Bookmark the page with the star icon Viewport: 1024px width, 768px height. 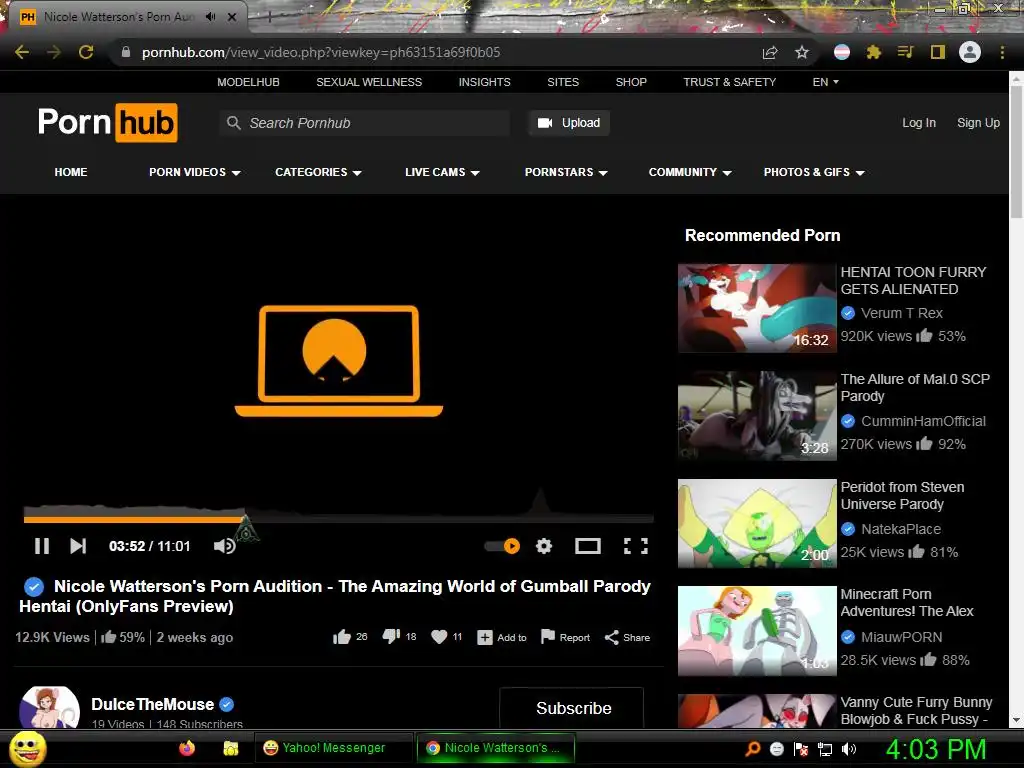pos(801,52)
